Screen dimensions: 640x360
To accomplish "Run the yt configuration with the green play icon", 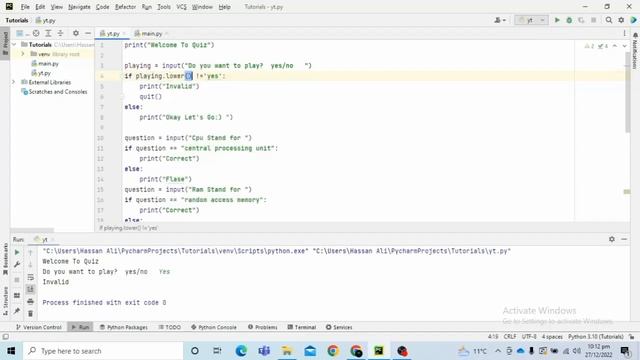I will [557, 20].
